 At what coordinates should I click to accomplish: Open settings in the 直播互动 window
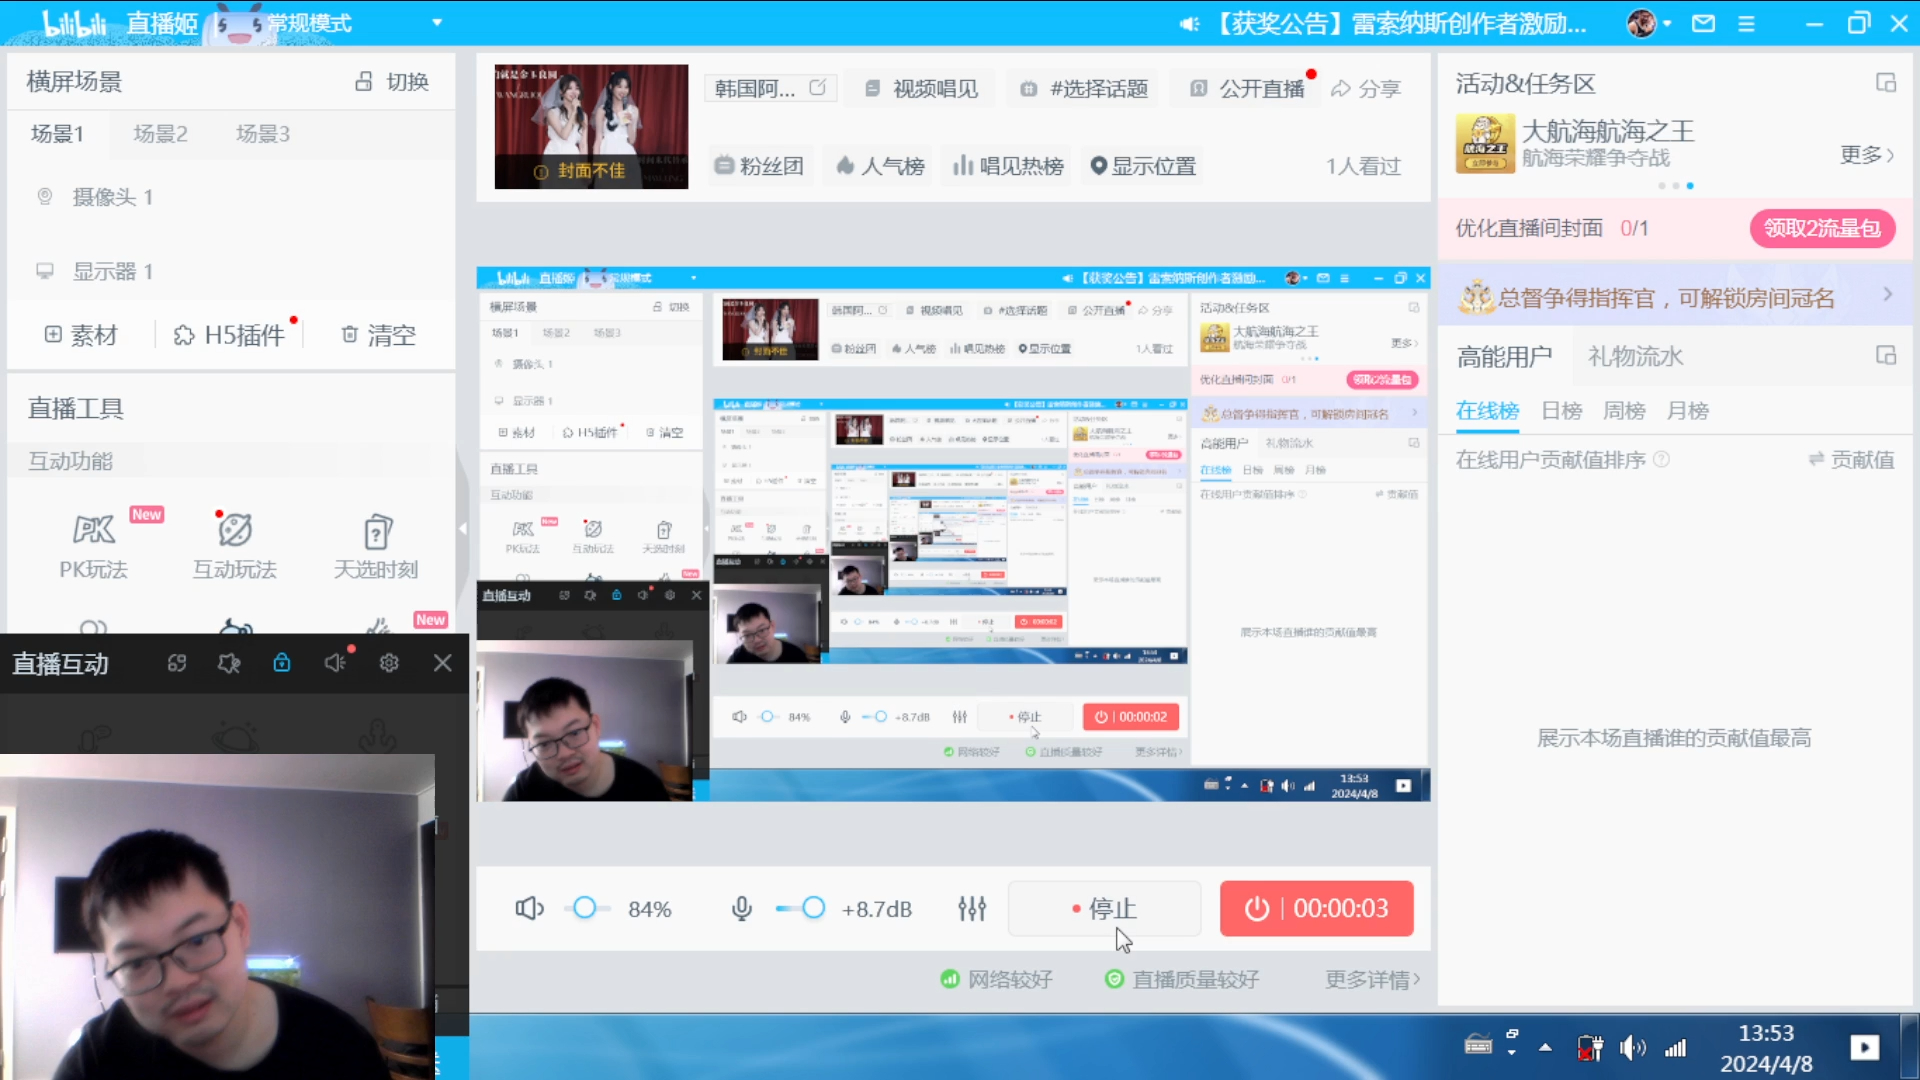[x=389, y=662]
